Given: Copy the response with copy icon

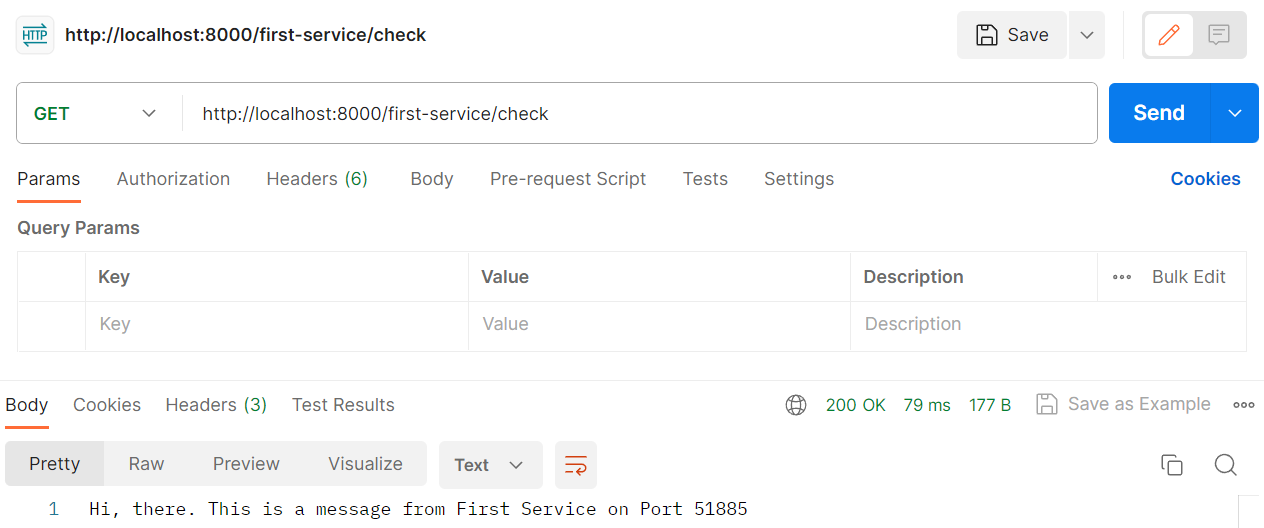Looking at the screenshot, I should coord(1171,465).
